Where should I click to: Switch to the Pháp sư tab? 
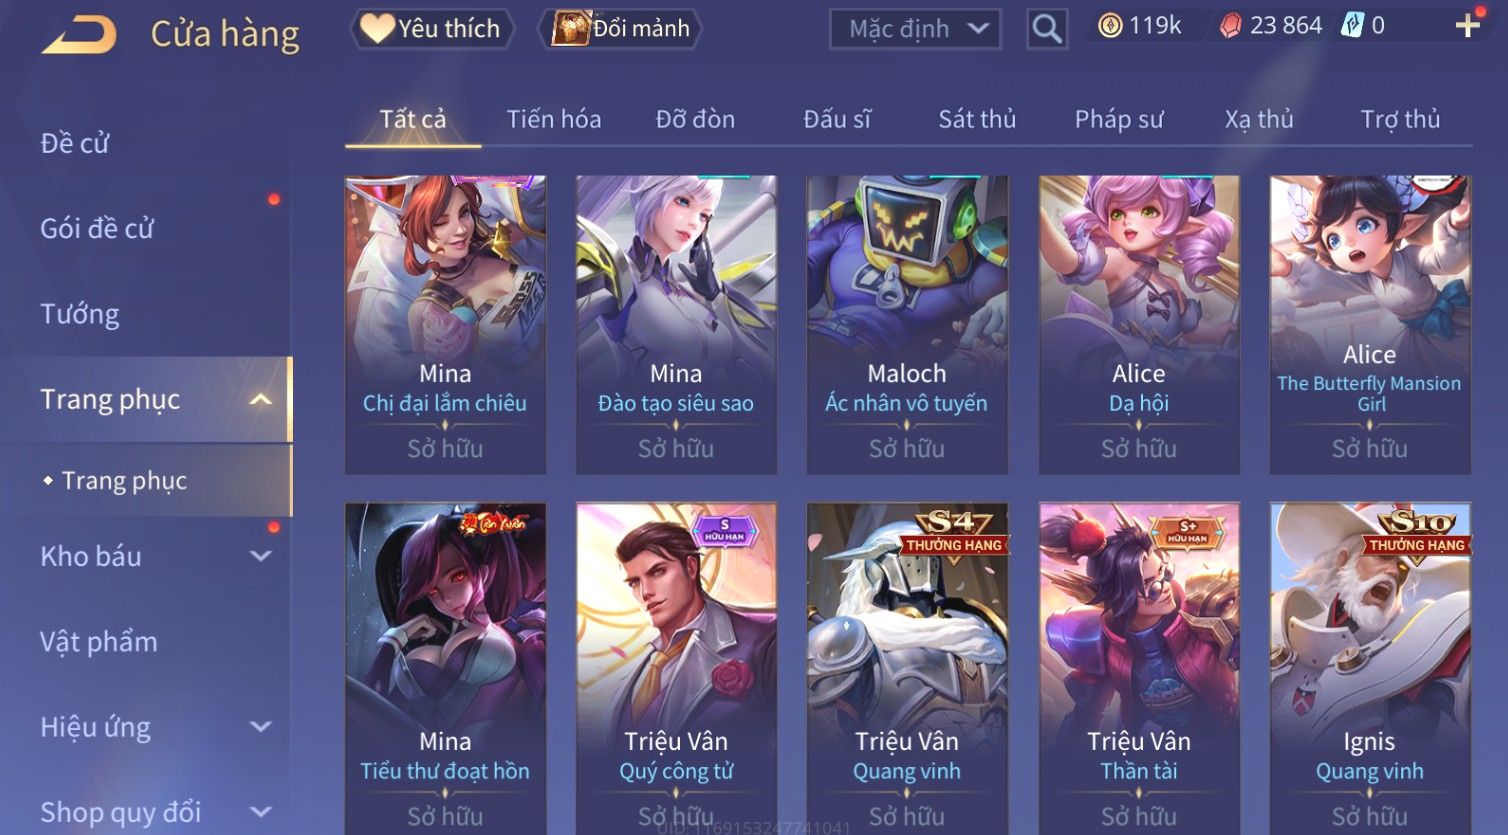pos(1119,119)
